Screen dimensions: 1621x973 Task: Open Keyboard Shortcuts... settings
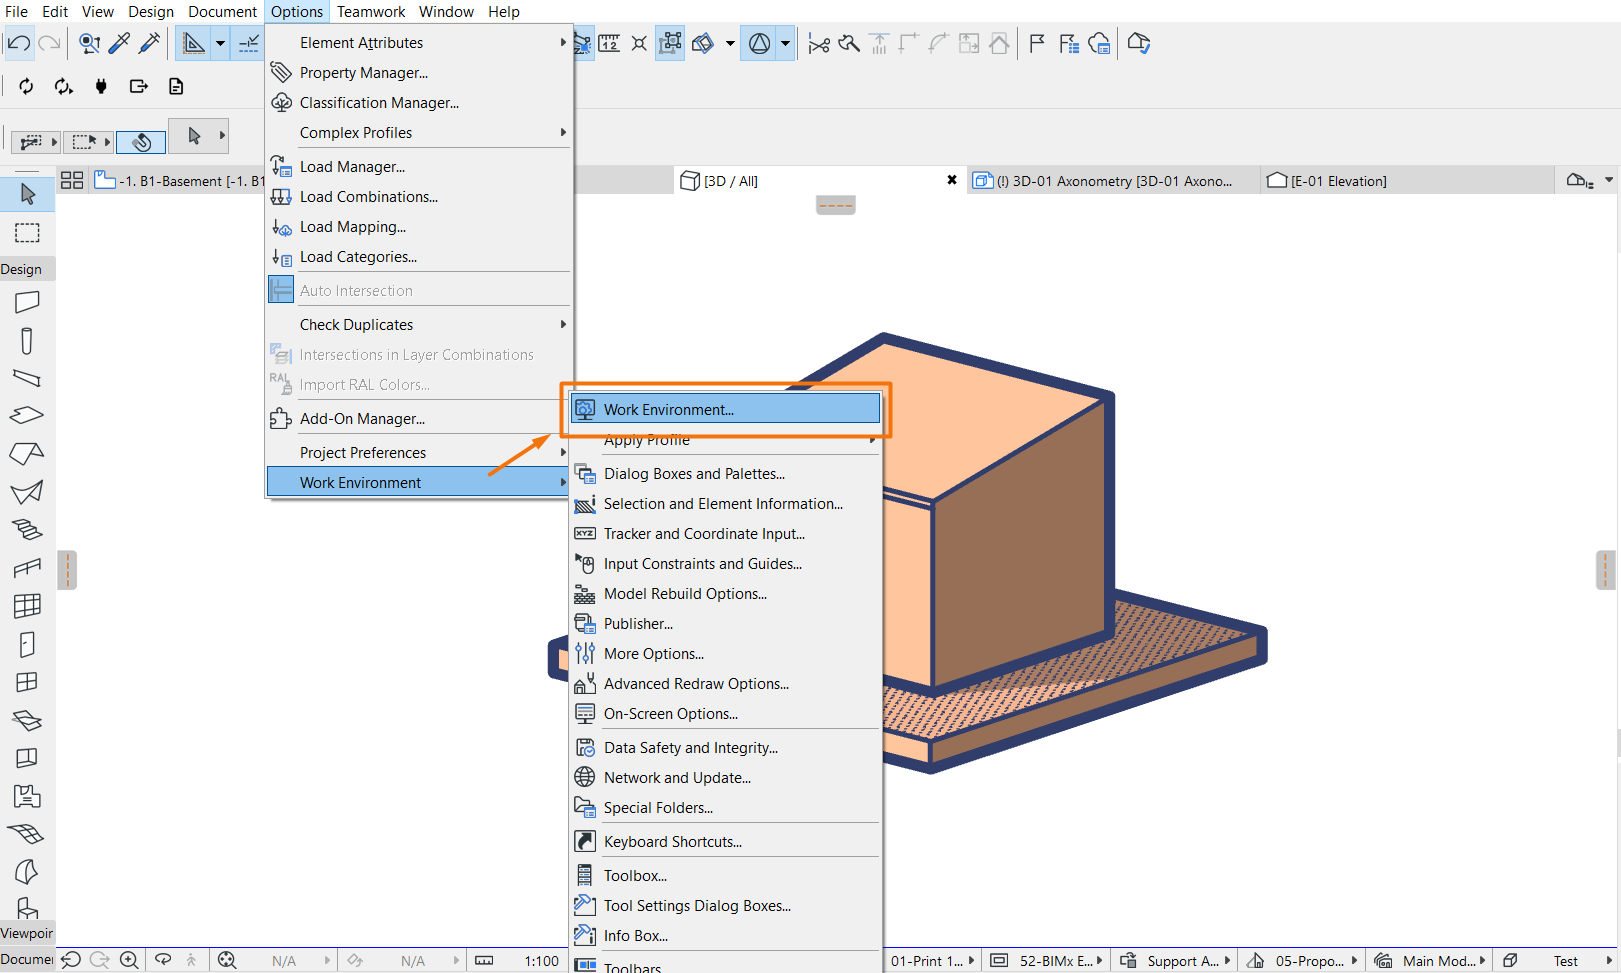pyautogui.click(x=672, y=842)
